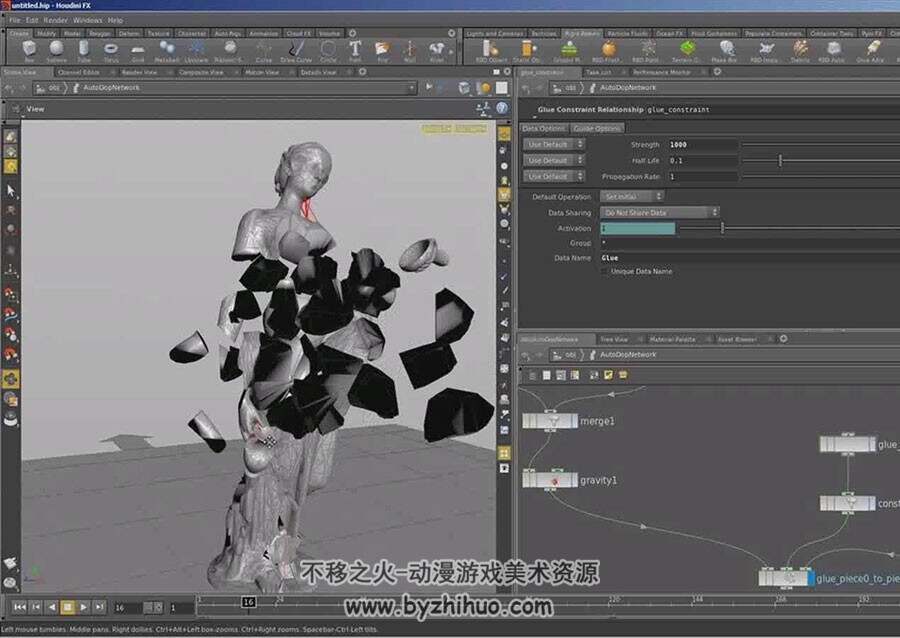Click the Debris shelf tool
Screen dimensions: 900x638
[x=800, y=52]
